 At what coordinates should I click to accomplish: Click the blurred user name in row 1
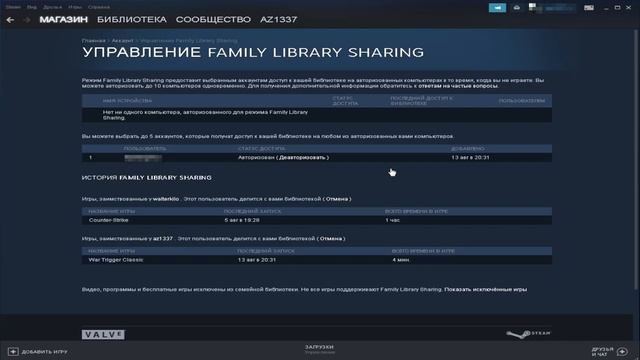point(143,158)
